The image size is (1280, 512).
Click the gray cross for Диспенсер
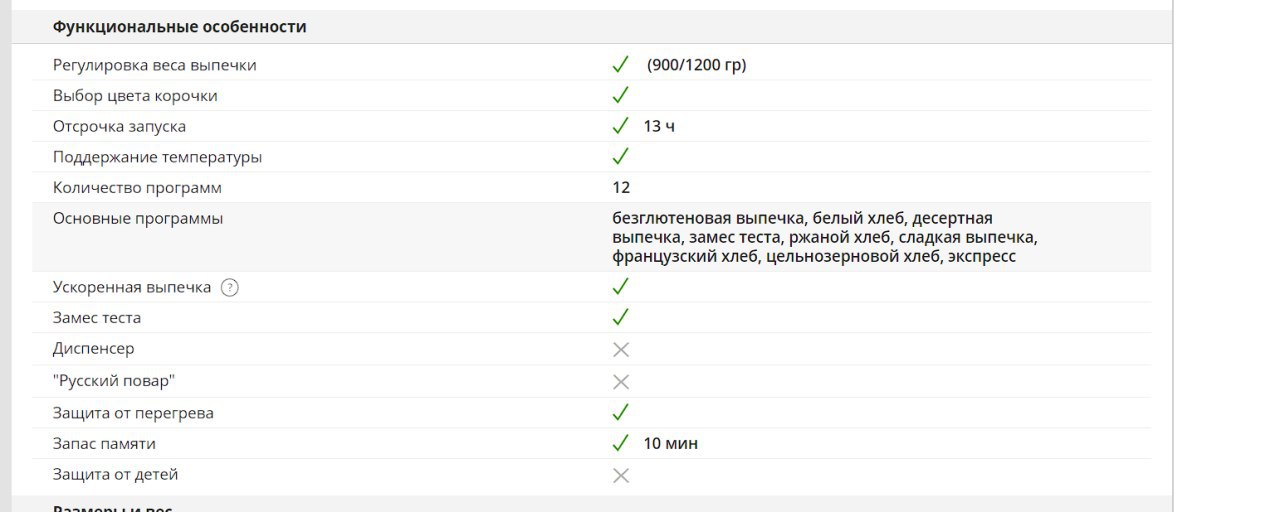click(x=620, y=349)
